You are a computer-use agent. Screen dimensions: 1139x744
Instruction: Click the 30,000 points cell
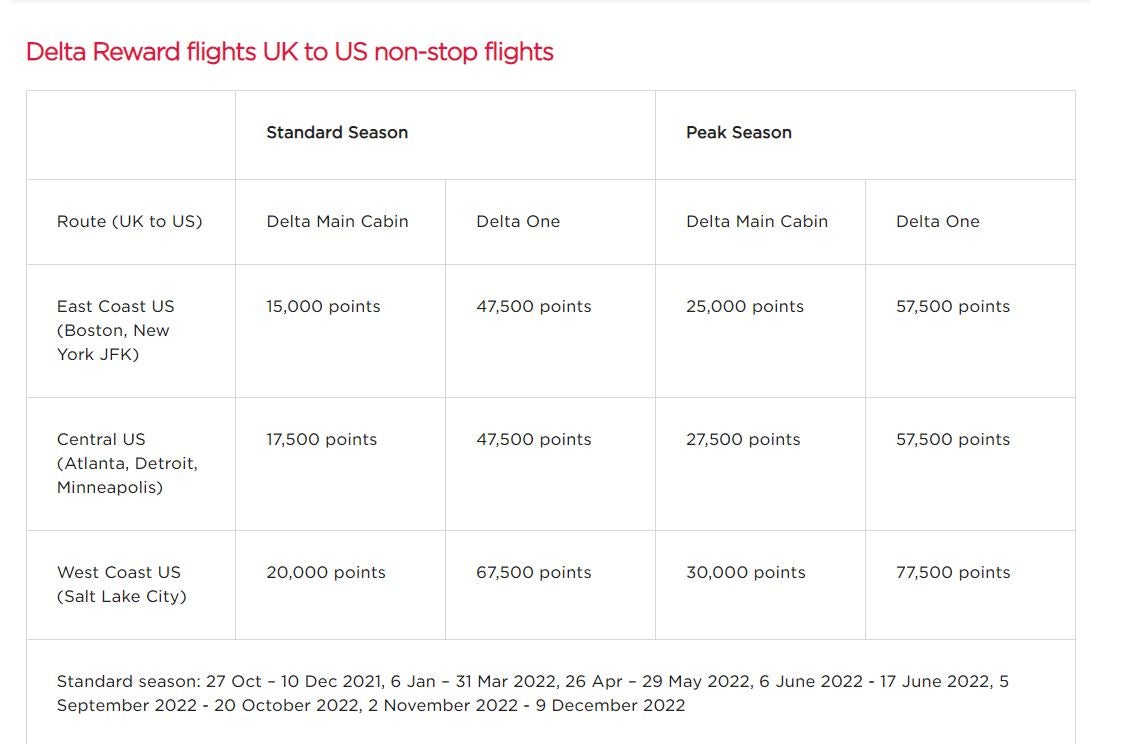746,573
